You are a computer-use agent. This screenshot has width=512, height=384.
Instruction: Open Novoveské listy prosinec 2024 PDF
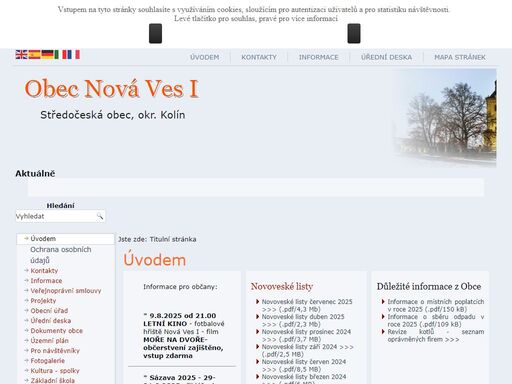(x=306, y=335)
